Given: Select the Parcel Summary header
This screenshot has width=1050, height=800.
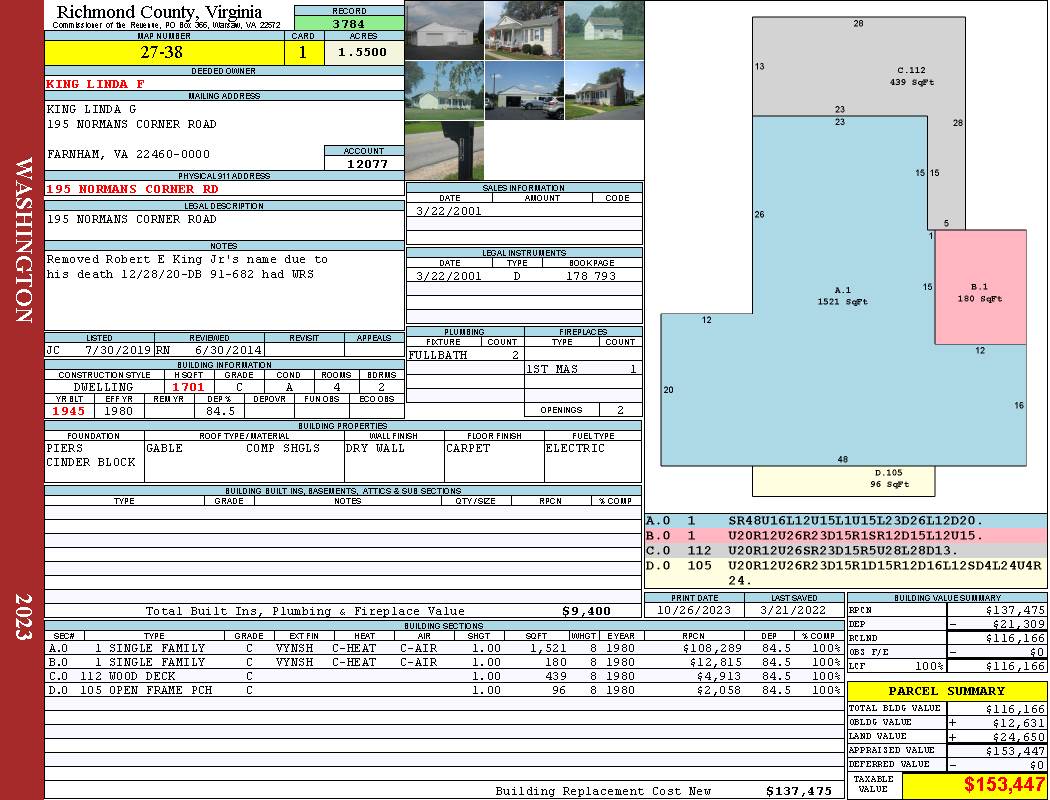Looking at the screenshot, I should point(946,691).
